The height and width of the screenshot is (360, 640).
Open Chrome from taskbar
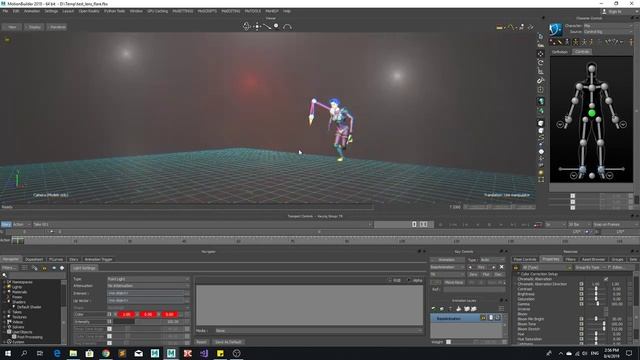coord(106,353)
